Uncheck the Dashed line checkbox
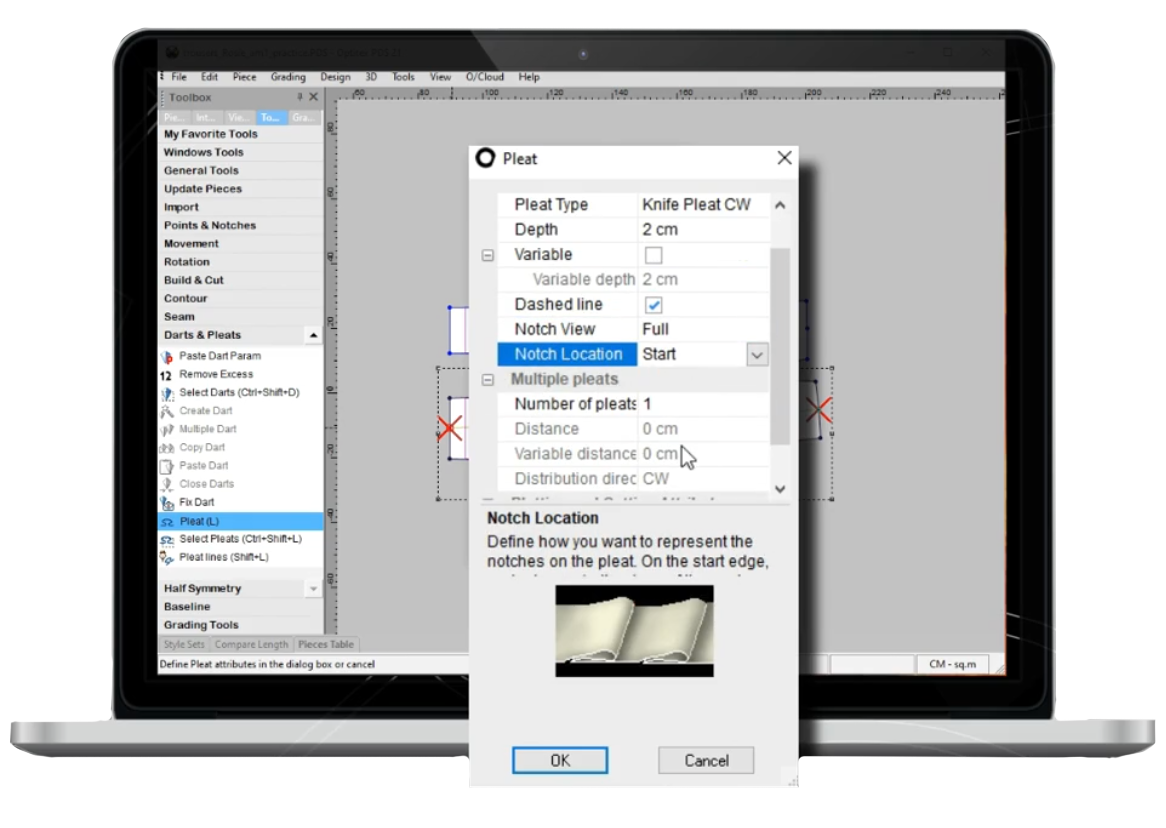The height and width of the screenshot is (828, 1166). pyautogui.click(x=654, y=305)
